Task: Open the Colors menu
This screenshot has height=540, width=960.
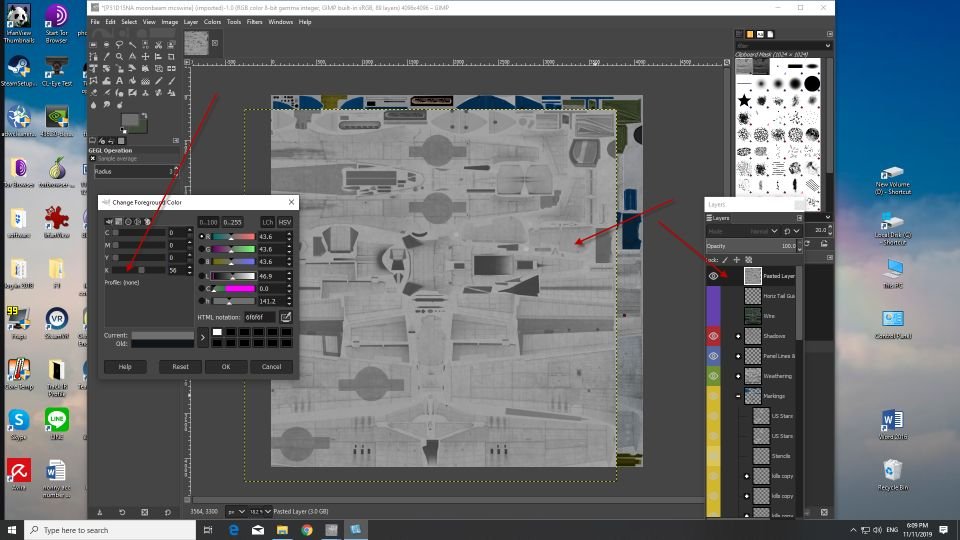Action: [x=212, y=22]
